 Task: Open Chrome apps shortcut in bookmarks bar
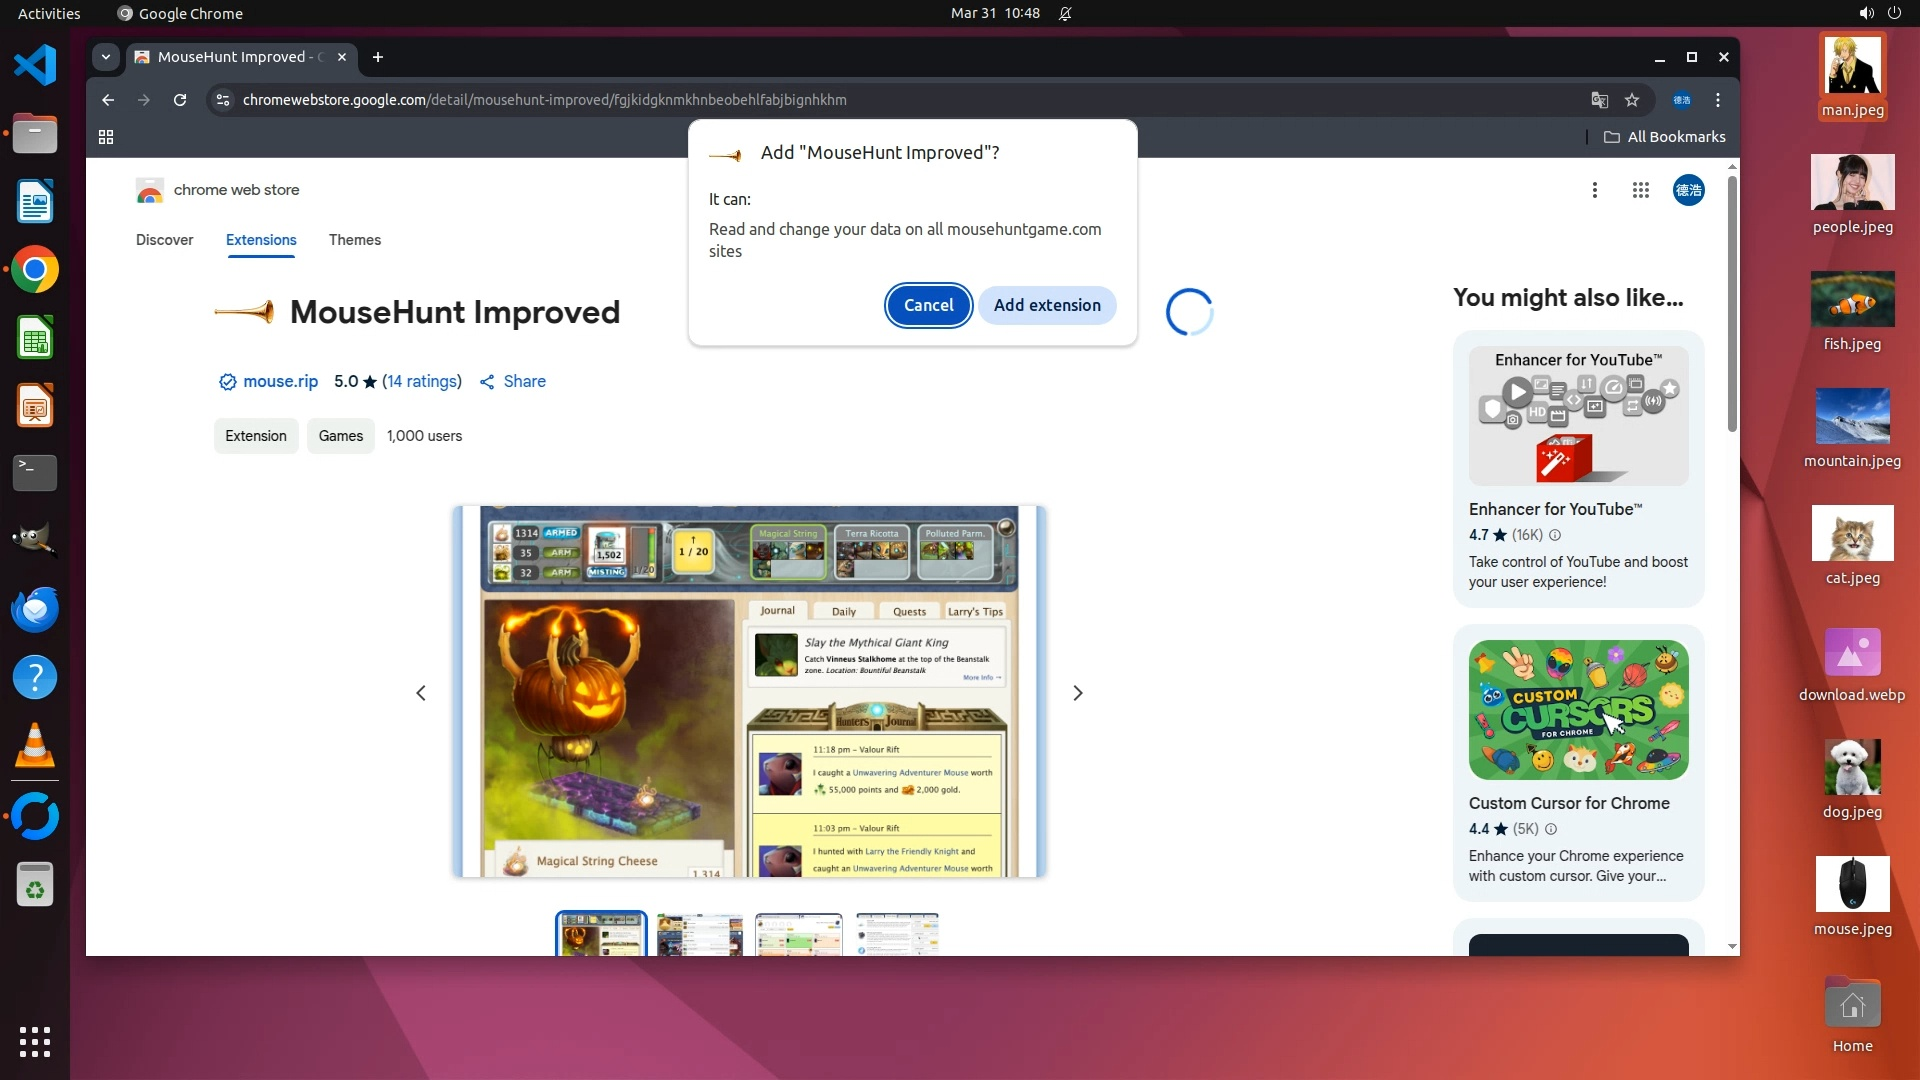[x=106, y=137]
